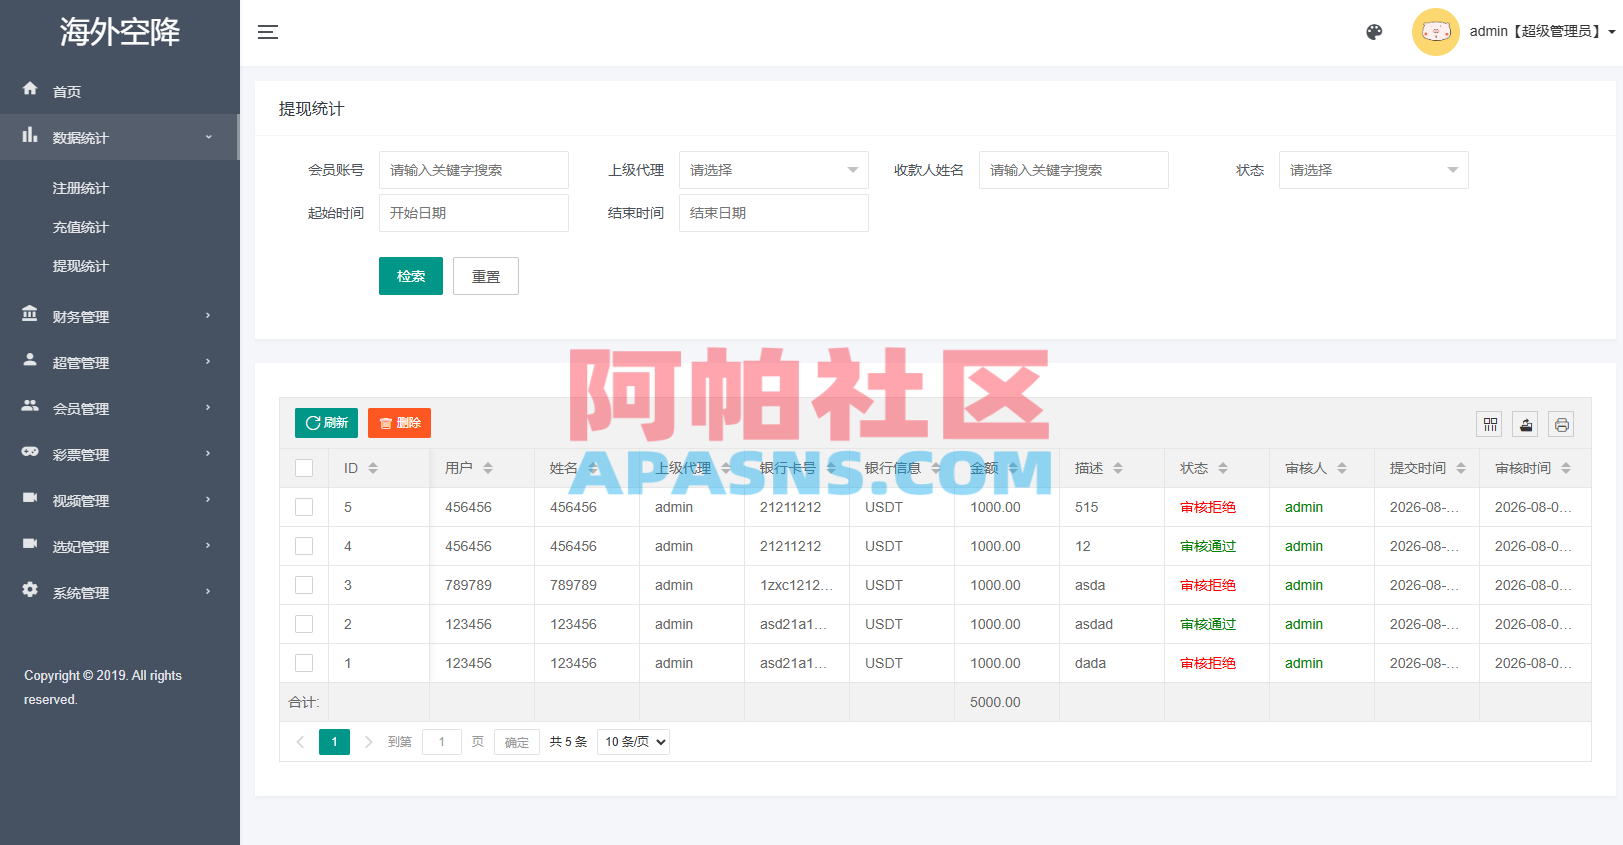Sort by 用户 column arrows
Screen dimensions: 1623x845
pyautogui.click(x=488, y=468)
